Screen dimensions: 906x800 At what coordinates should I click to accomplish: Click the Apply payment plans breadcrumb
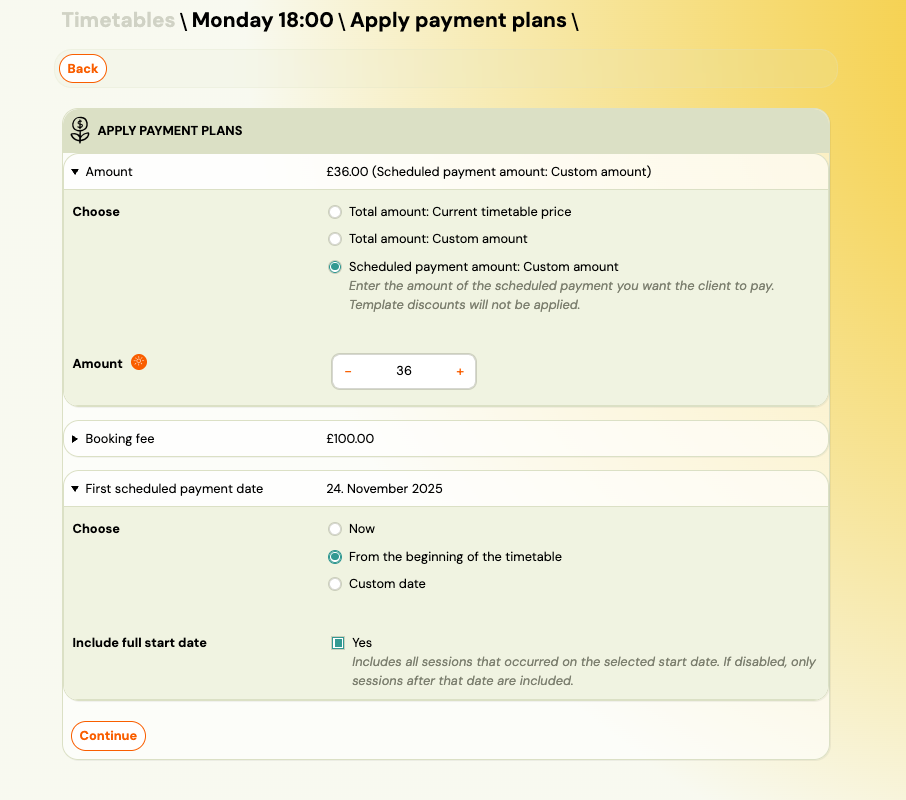pyautogui.click(x=458, y=20)
